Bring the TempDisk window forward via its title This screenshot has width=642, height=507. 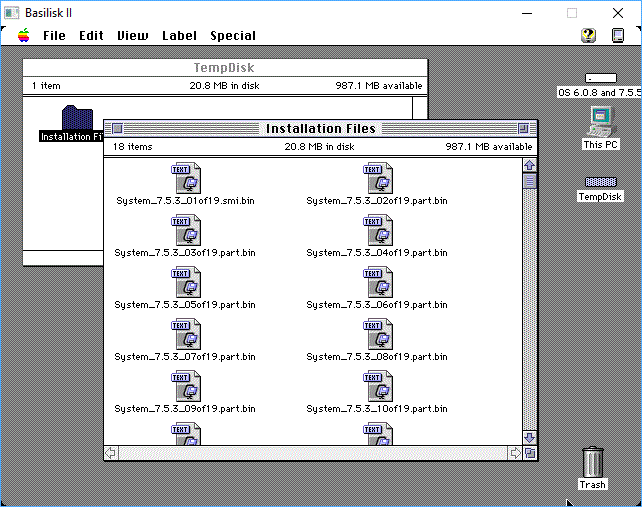tap(225, 68)
